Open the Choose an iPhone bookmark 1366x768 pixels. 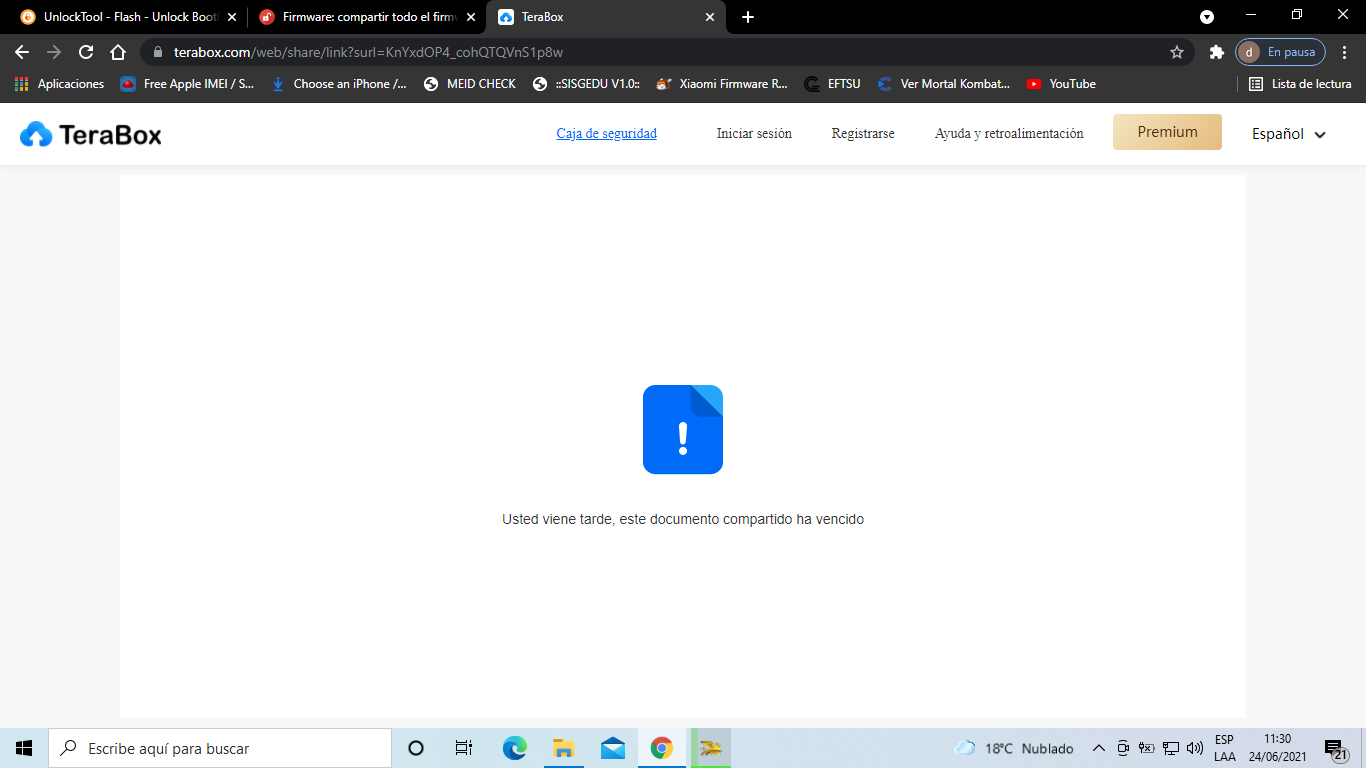coord(339,84)
